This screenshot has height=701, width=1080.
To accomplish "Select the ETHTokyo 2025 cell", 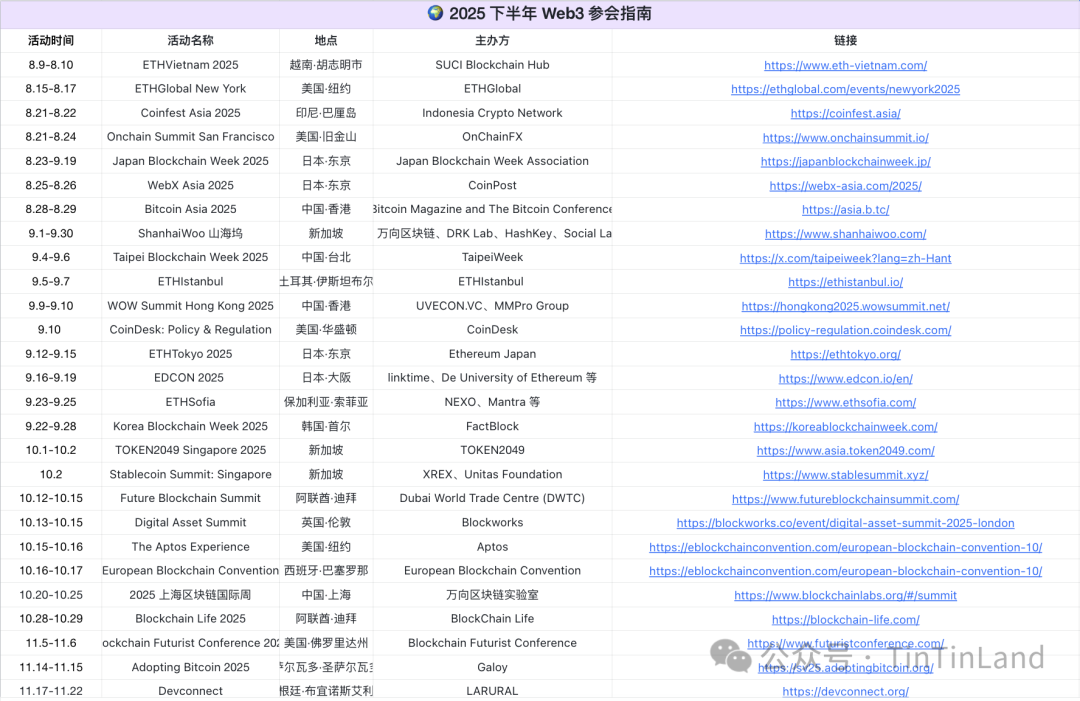I will point(191,354).
